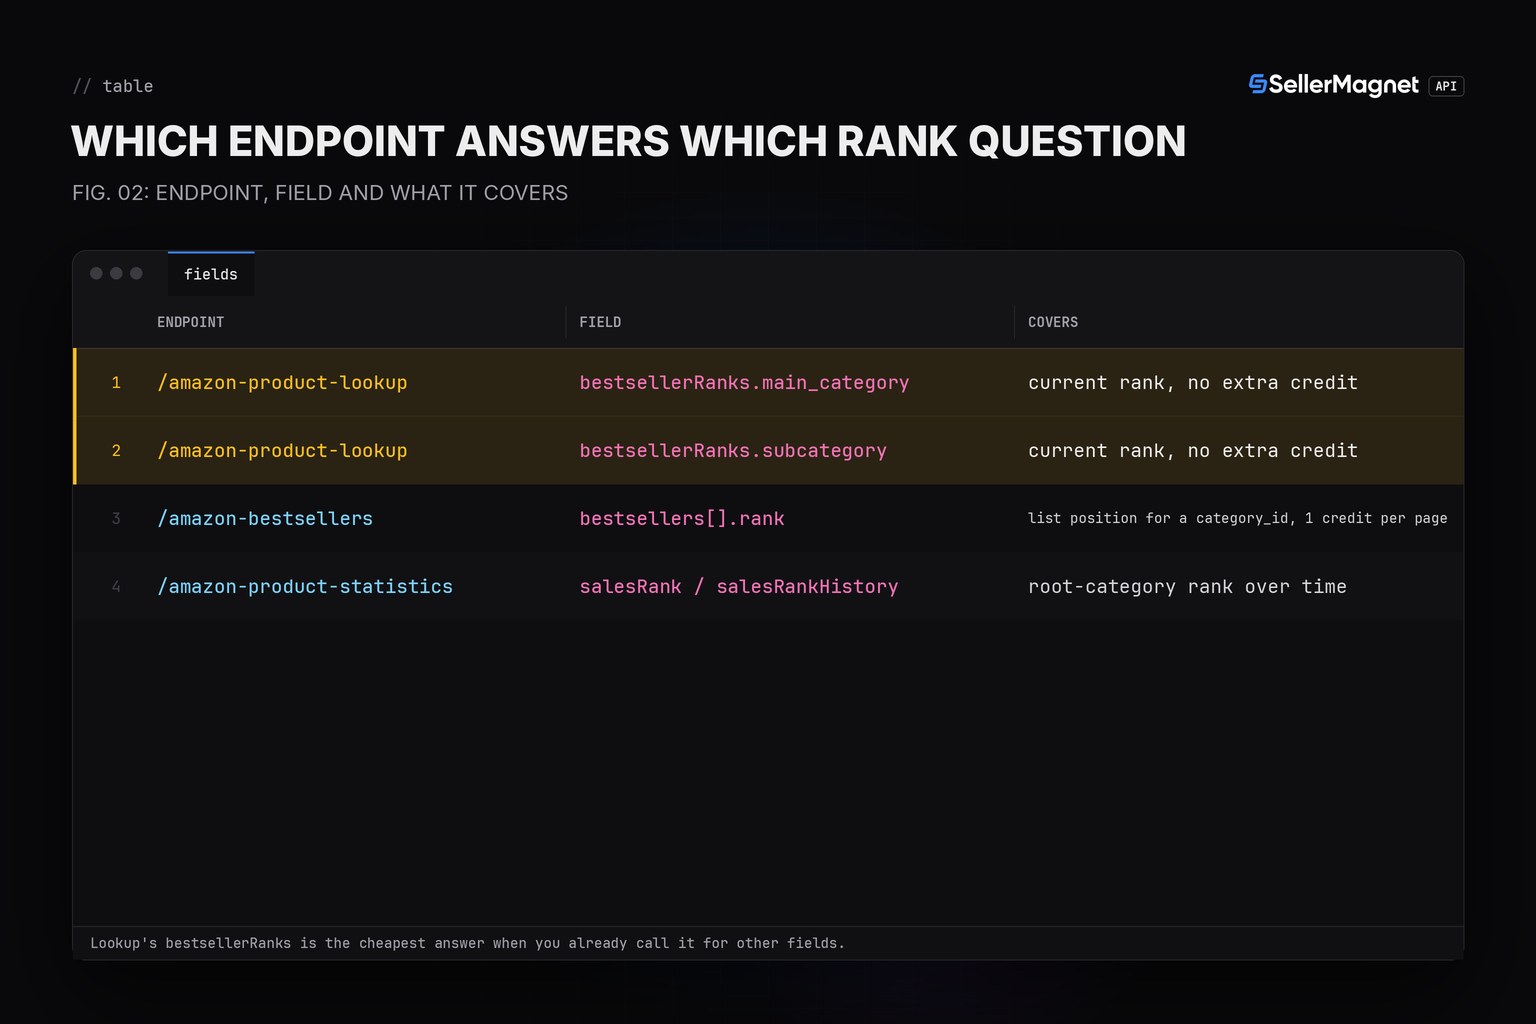Screen dimensions: 1536x1024
Task: Click row number 1 in the table
Action: (116, 383)
